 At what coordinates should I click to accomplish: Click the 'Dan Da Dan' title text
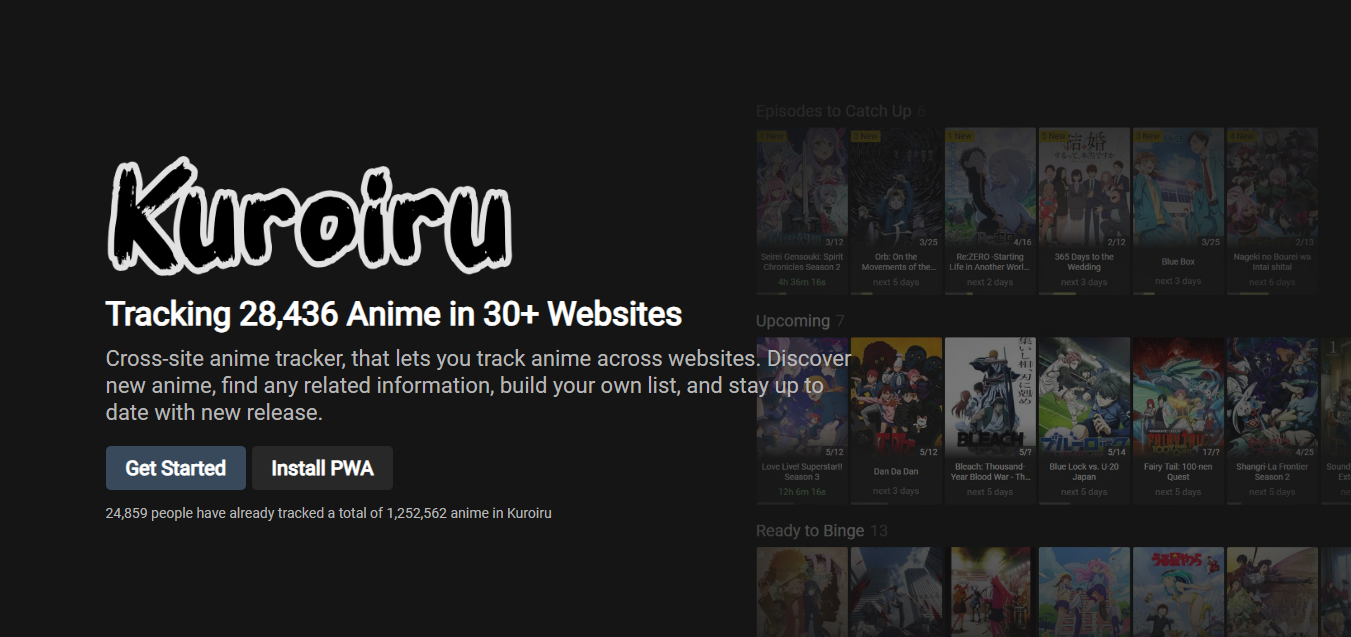[896, 472]
